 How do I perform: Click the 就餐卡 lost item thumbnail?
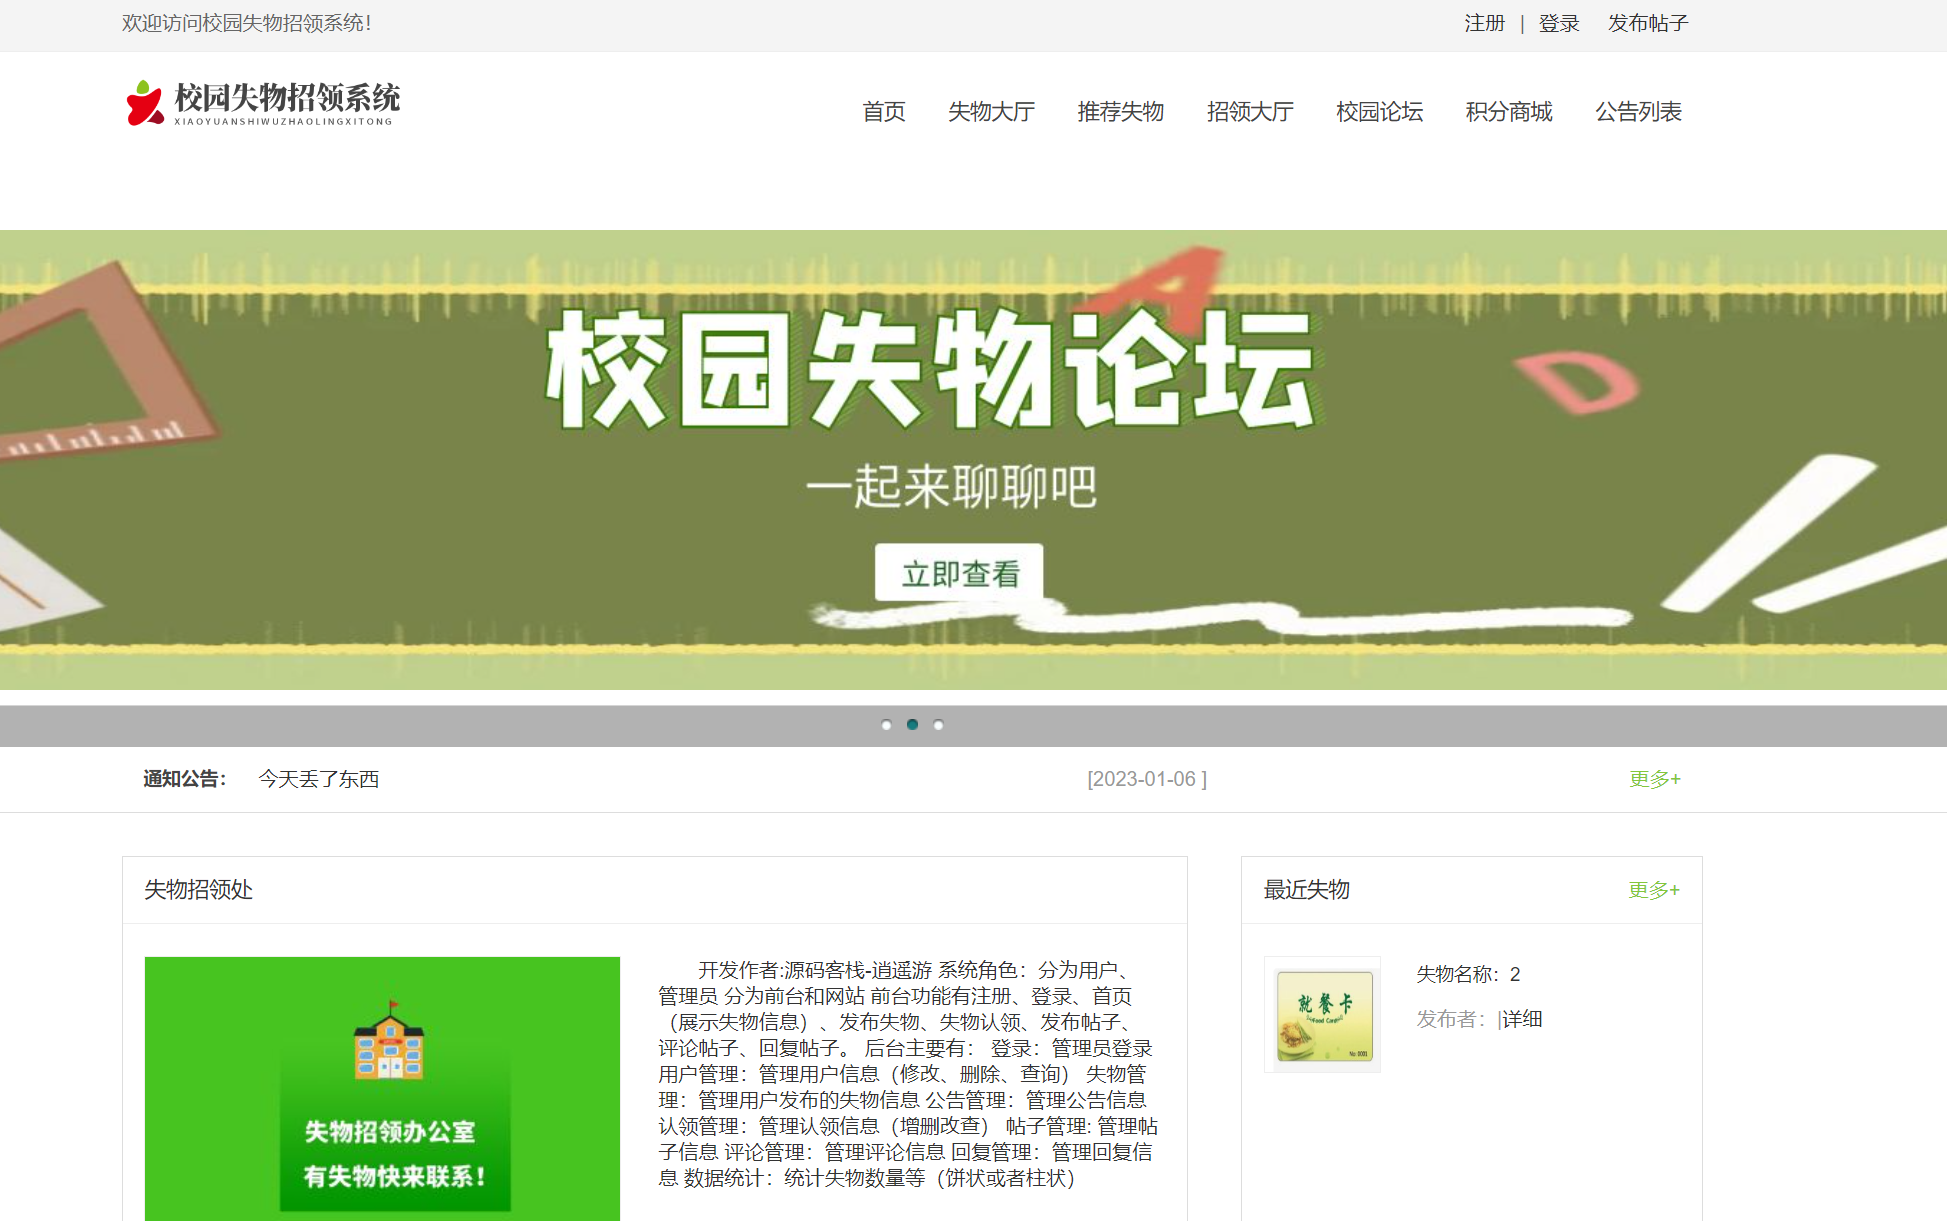1323,1015
